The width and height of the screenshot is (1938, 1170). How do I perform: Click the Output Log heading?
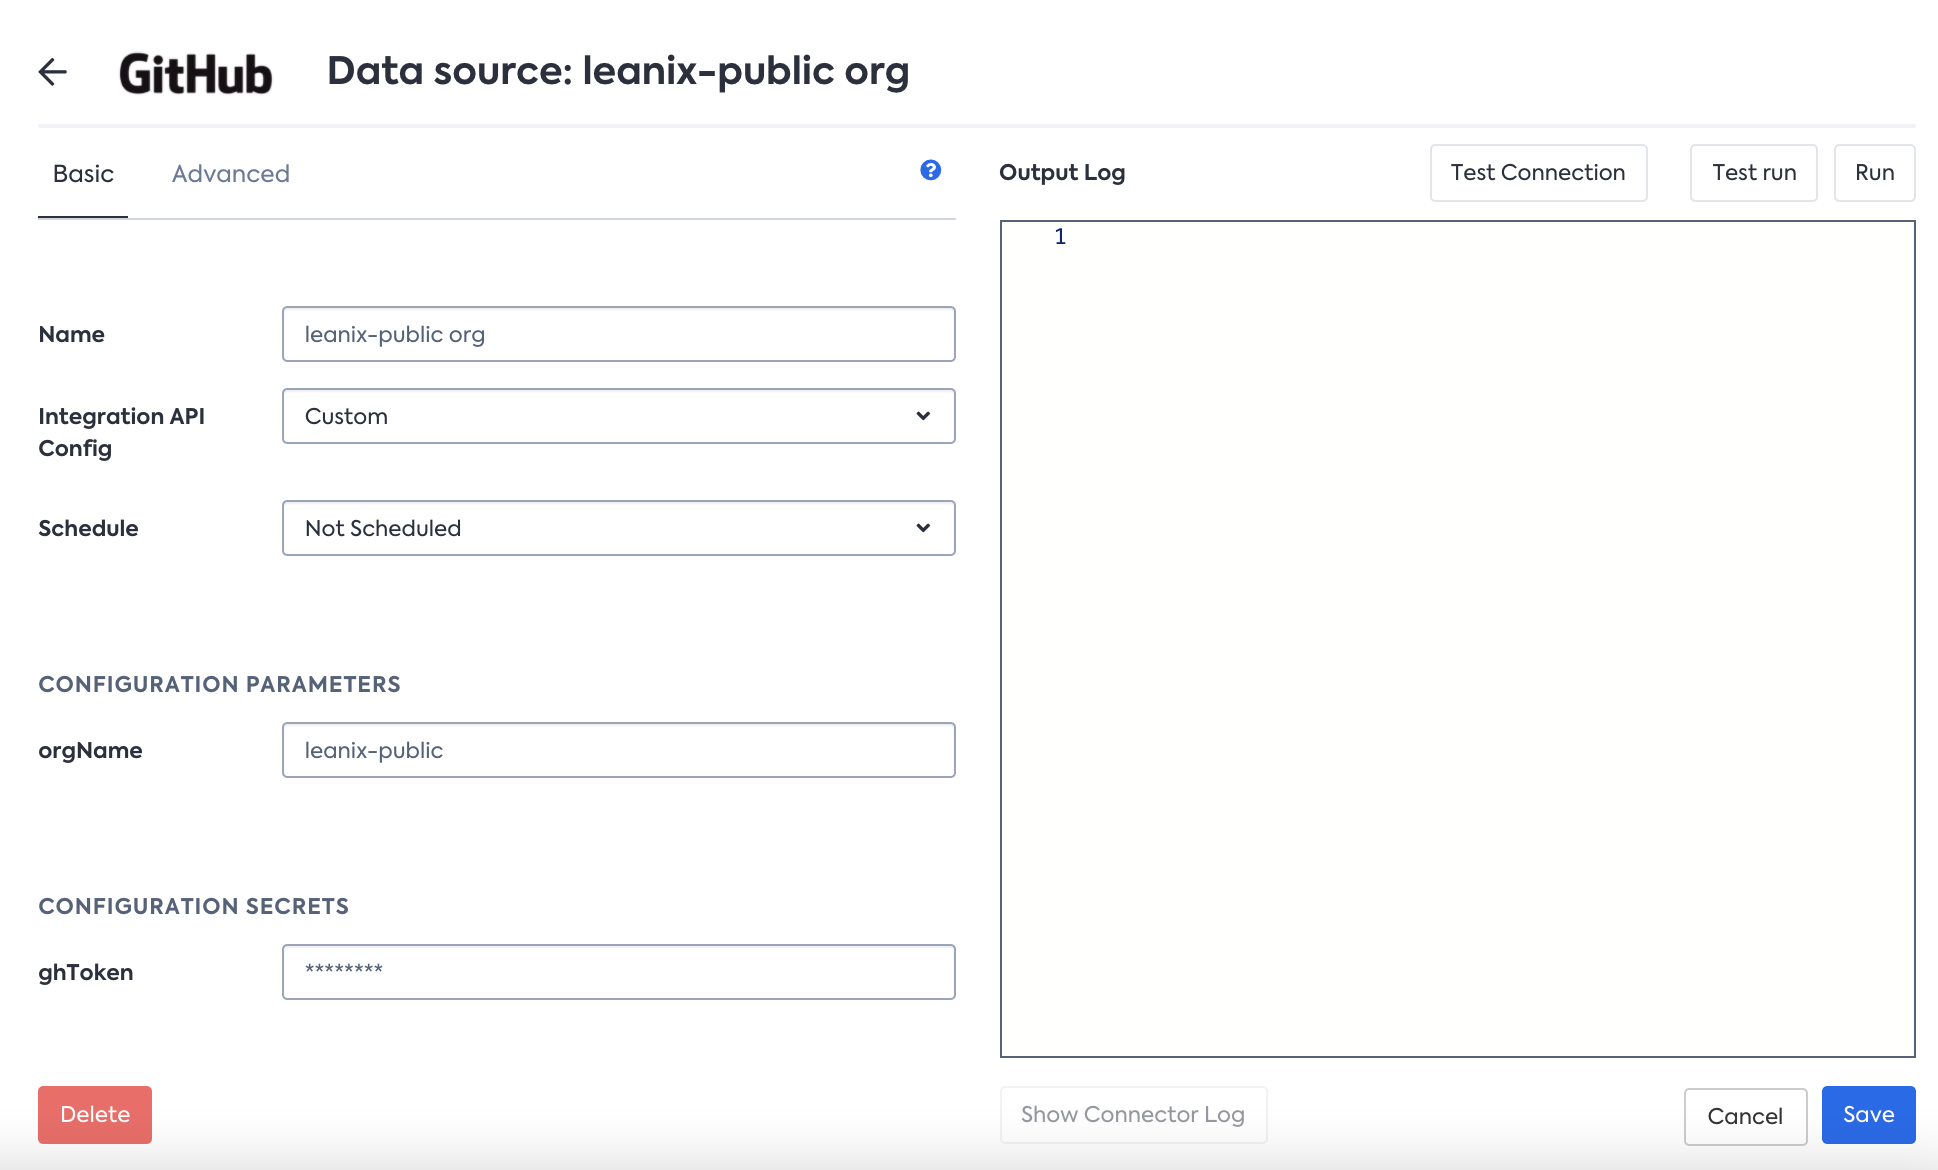[x=1062, y=173]
